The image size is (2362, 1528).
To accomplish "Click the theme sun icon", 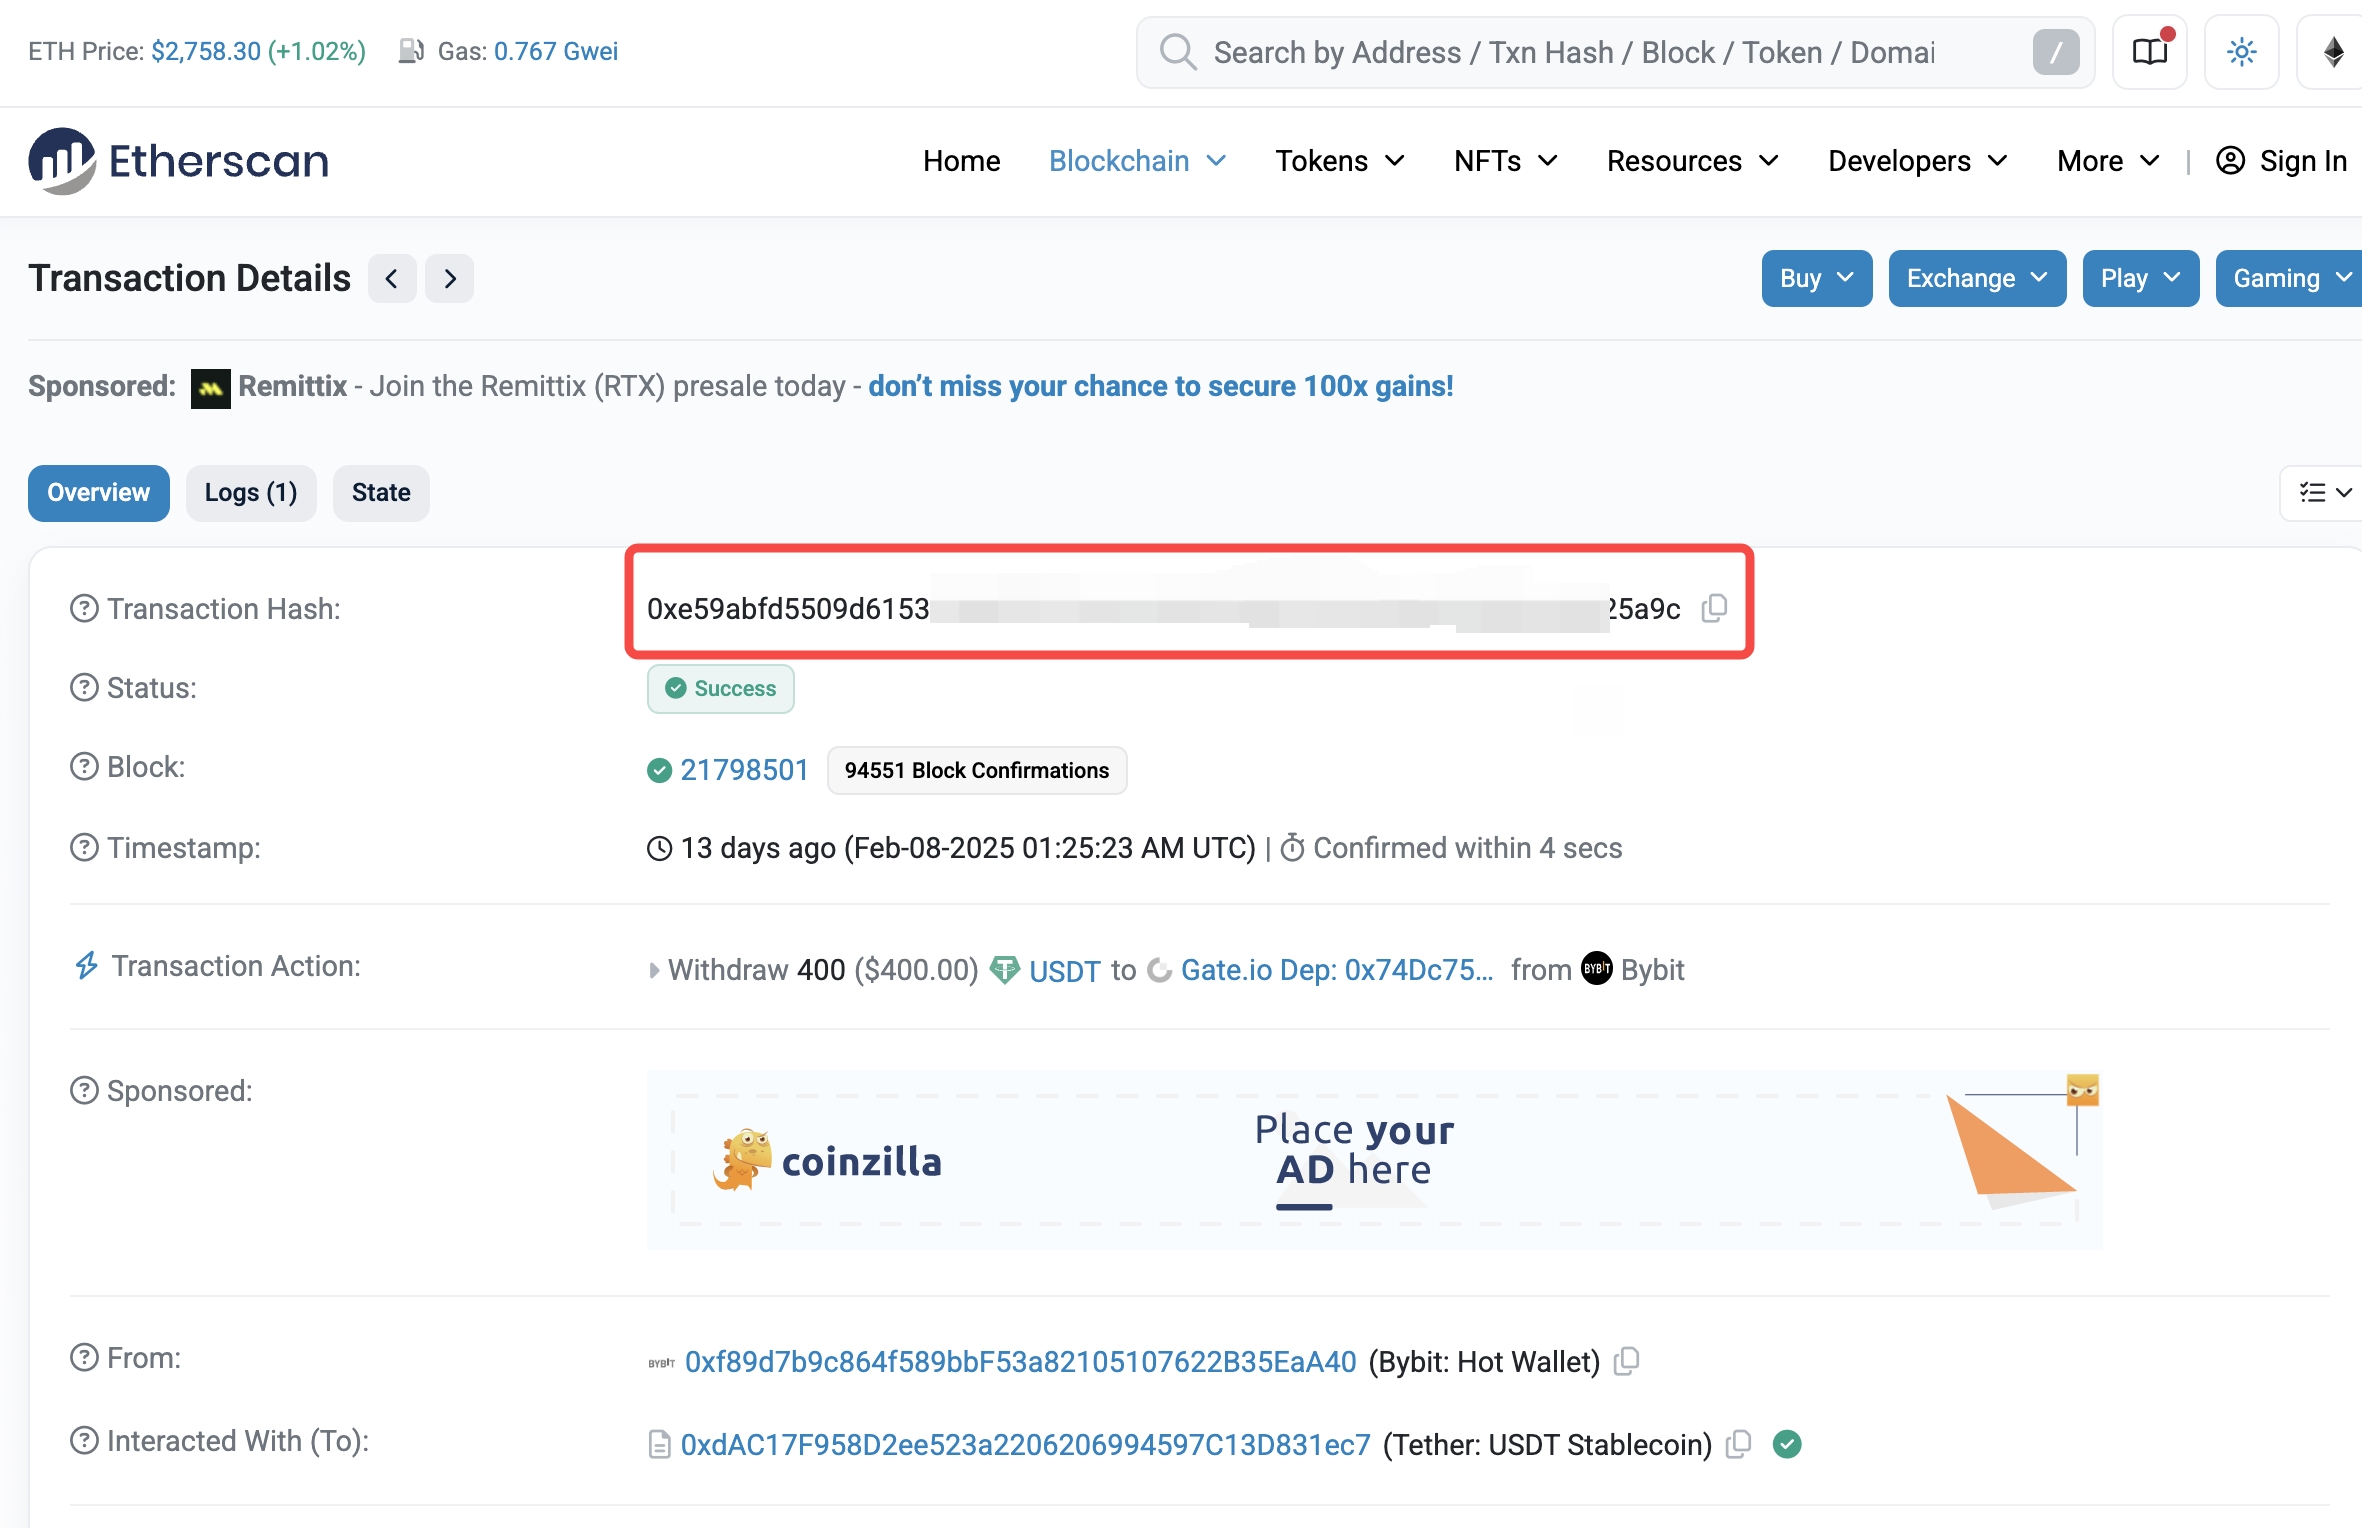I will point(2241,52).
